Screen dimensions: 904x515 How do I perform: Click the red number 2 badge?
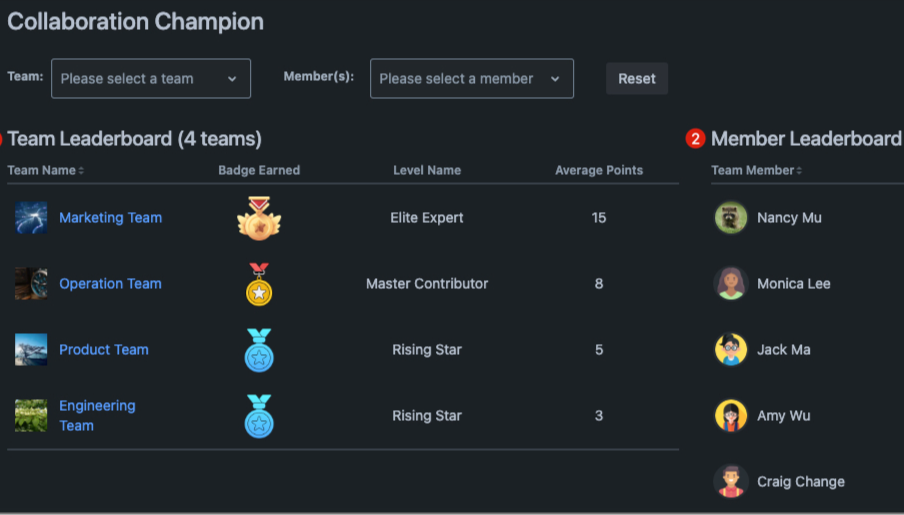[696, 139]
